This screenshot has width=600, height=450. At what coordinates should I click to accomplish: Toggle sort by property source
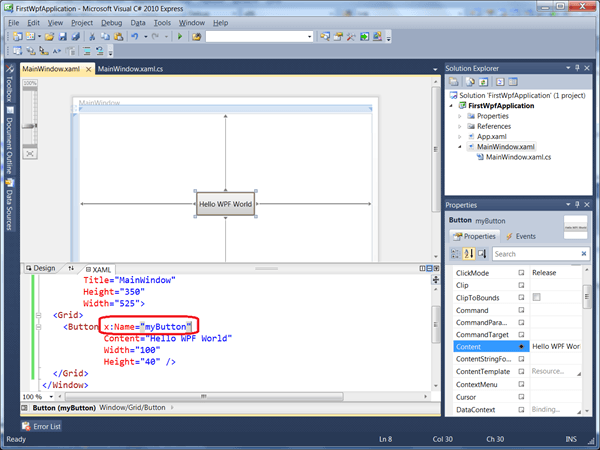click(482, 253)
